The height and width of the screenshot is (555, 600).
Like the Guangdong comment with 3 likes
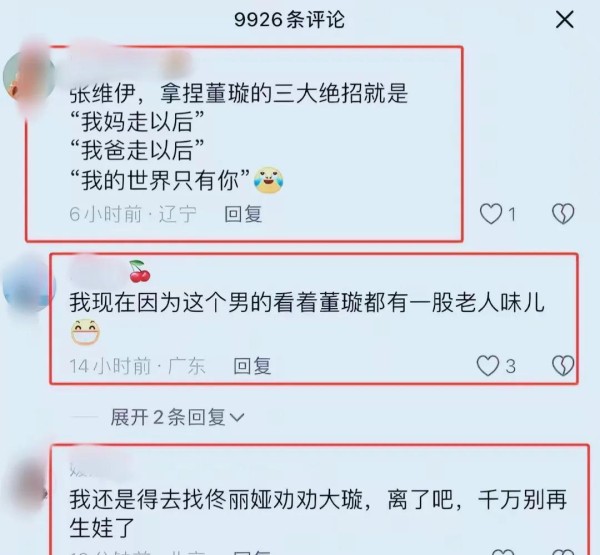pyautogui.click(x=488, y=366)
